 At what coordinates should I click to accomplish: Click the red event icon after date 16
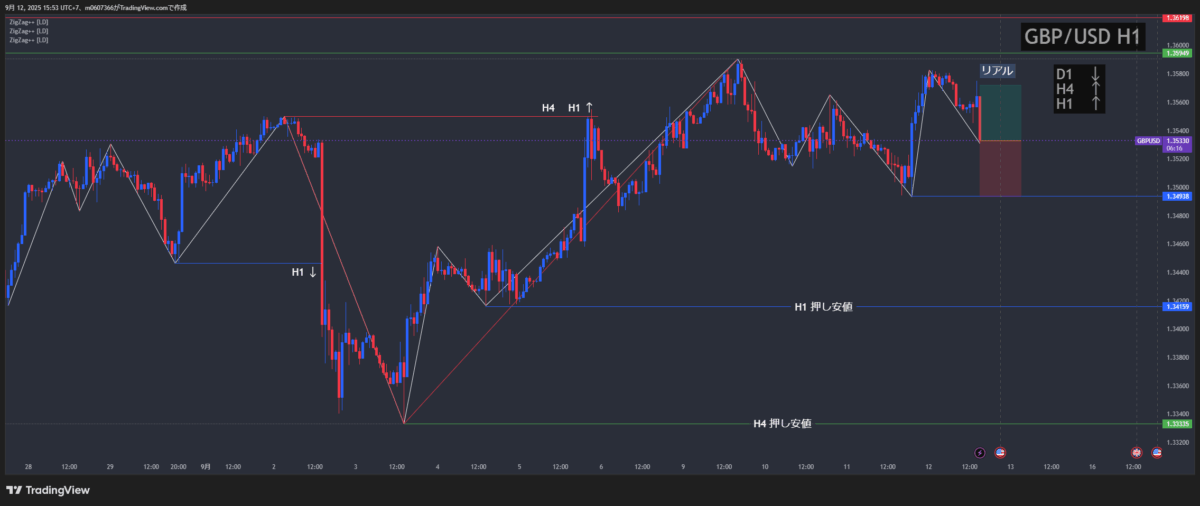point(1136,453)
